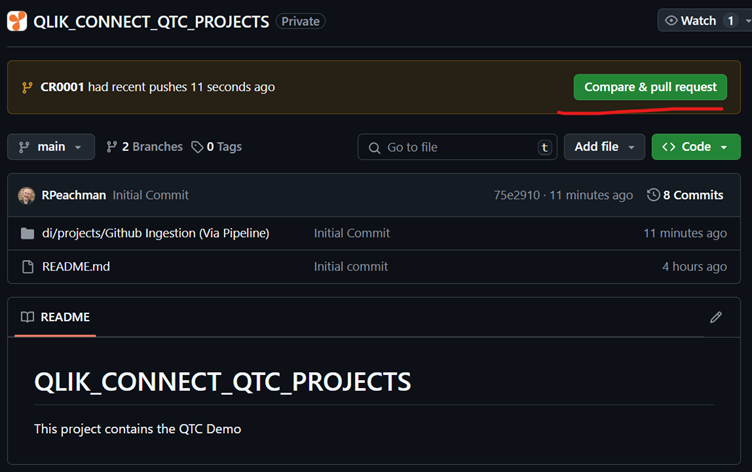This screenshot has width=752, height=472.
Task: Click '11 minutes ago' in the folder row
Action: click(x=685, y=233)
